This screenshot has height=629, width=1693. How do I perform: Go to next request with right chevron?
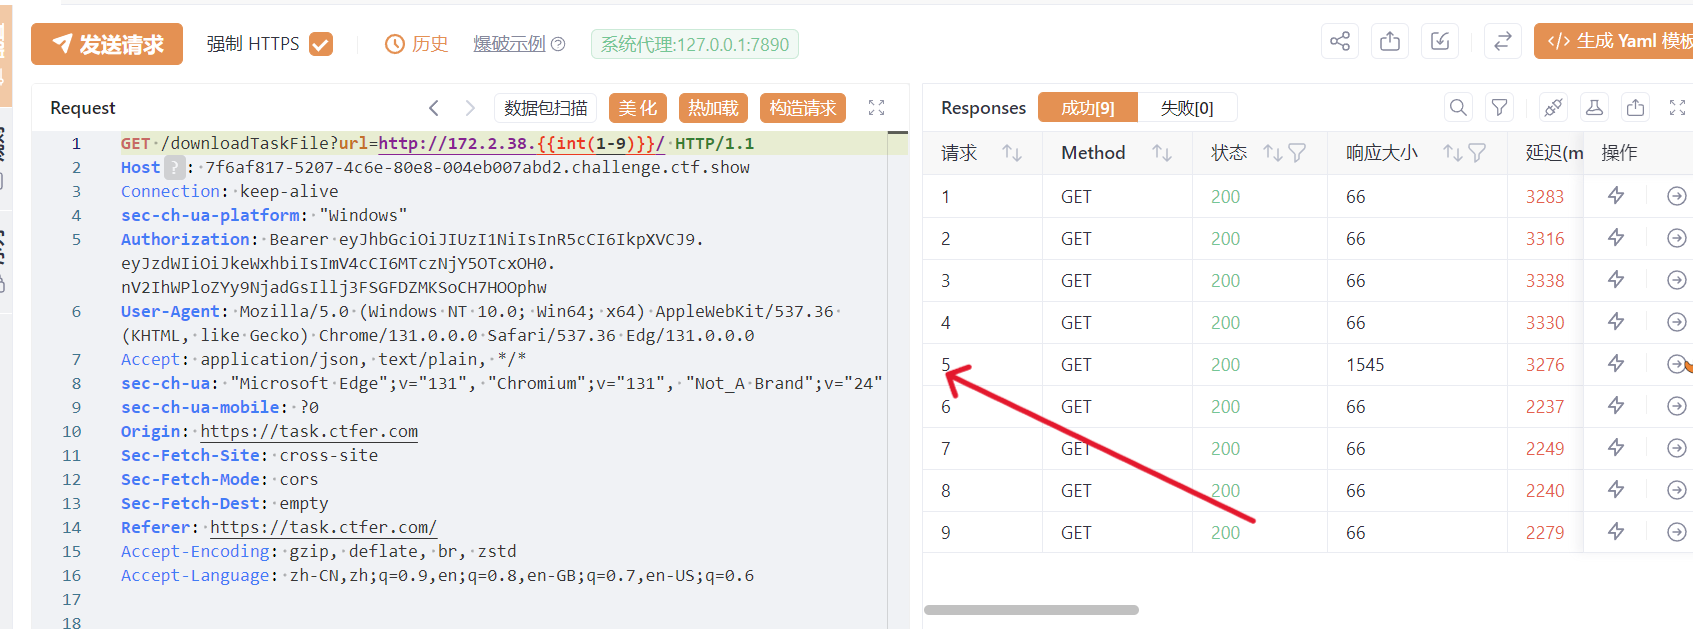click(x=470, y=108)
